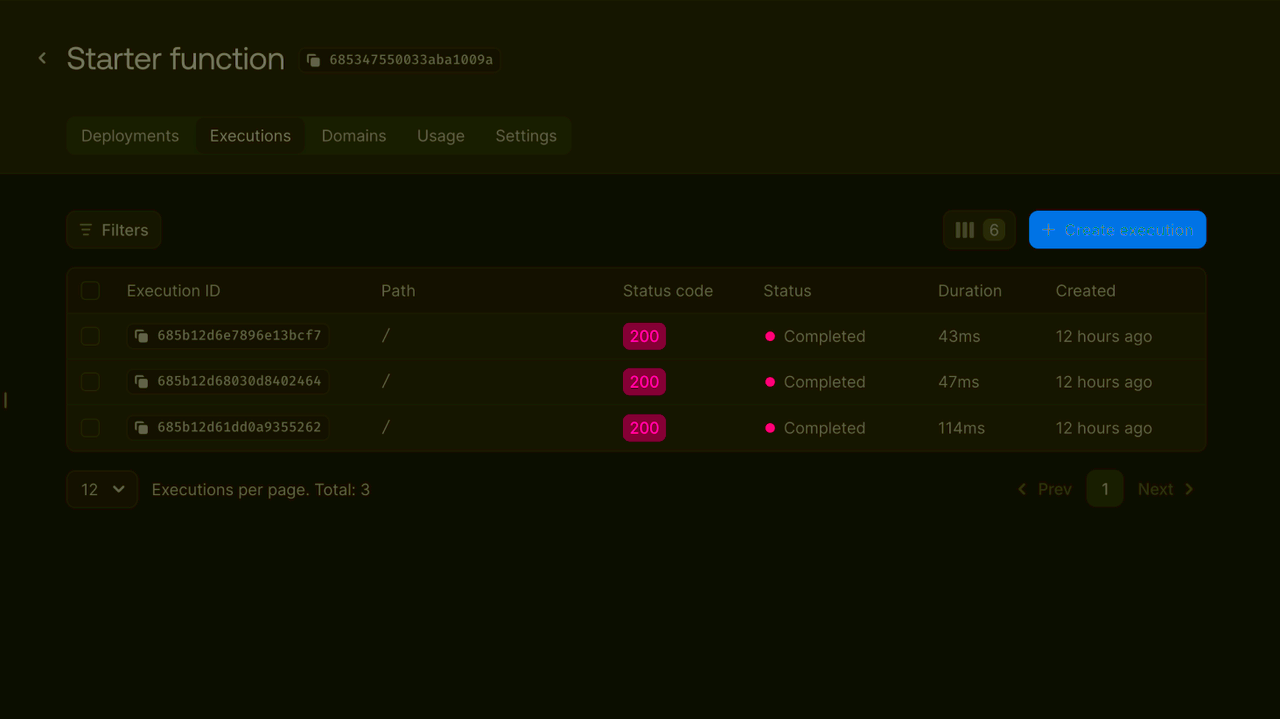
Task: Toggle the select-all checkbox in table header
Action: [90, 290]
